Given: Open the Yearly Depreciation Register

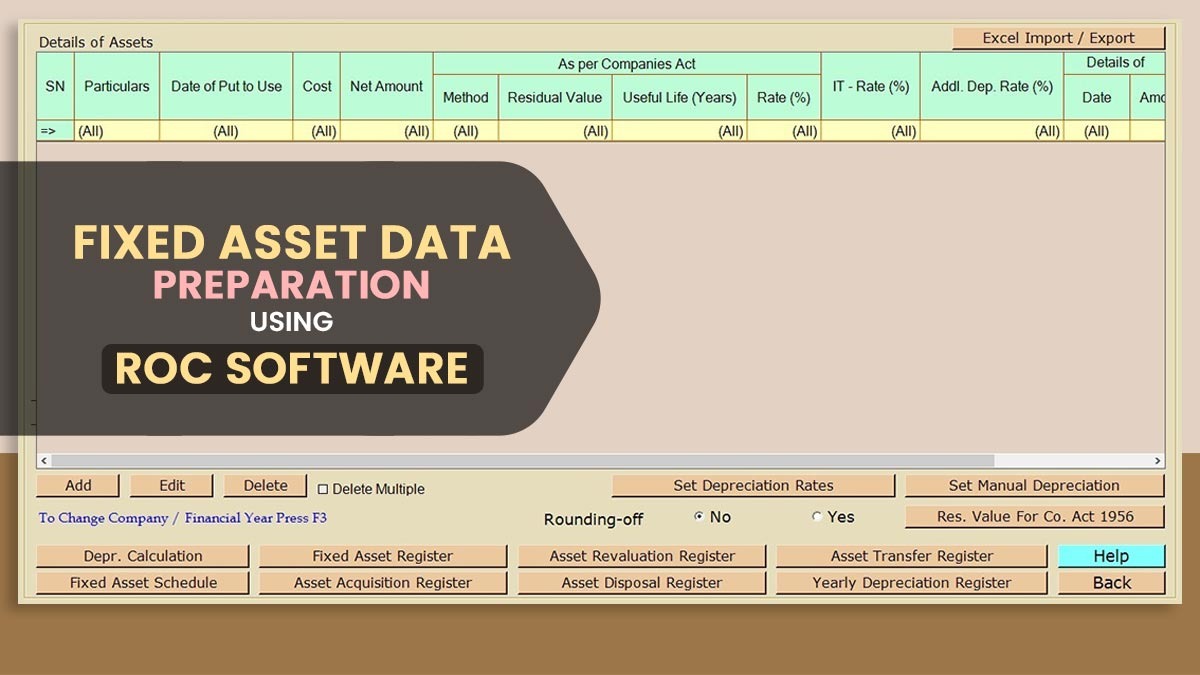Looking at the screenshot, I should click(912, 582).
